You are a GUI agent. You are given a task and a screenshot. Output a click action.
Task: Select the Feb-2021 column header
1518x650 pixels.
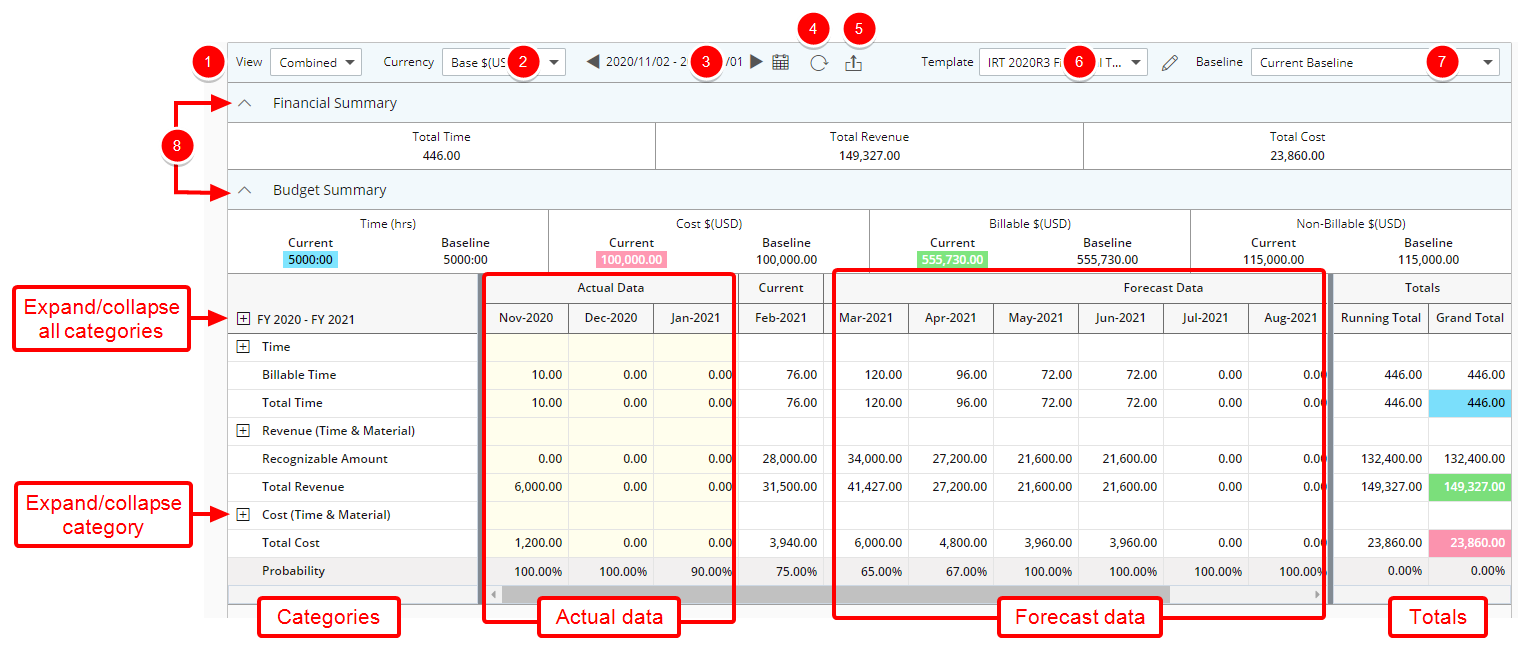coord(781,318)
